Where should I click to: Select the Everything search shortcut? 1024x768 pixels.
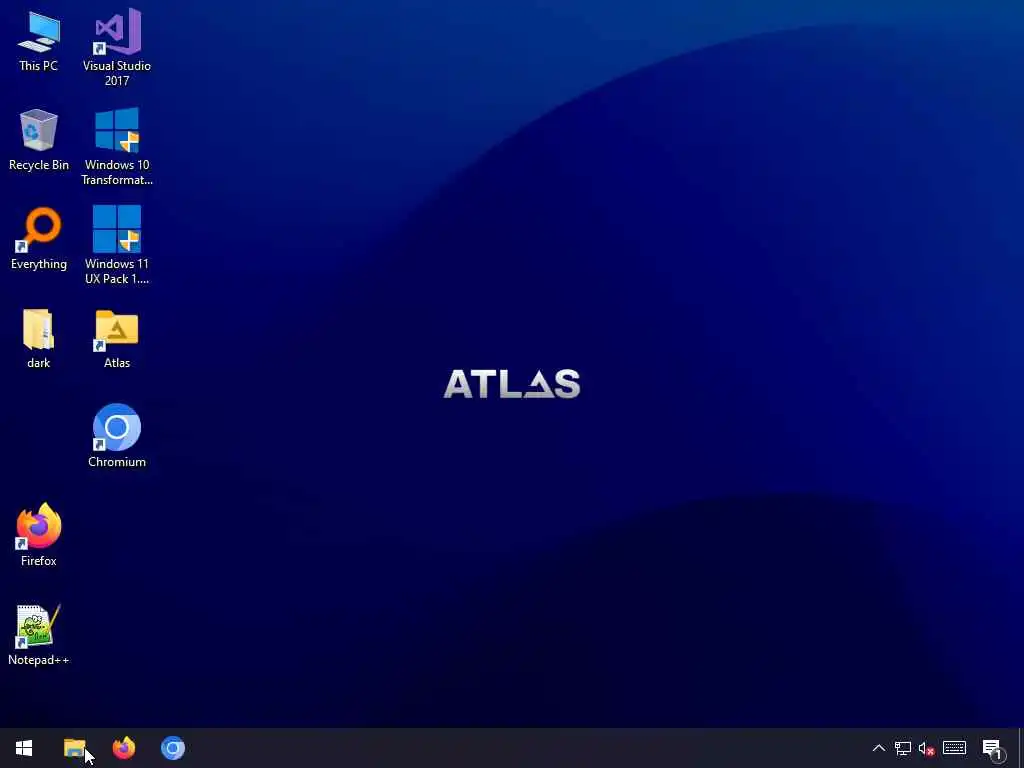(39, 239)
